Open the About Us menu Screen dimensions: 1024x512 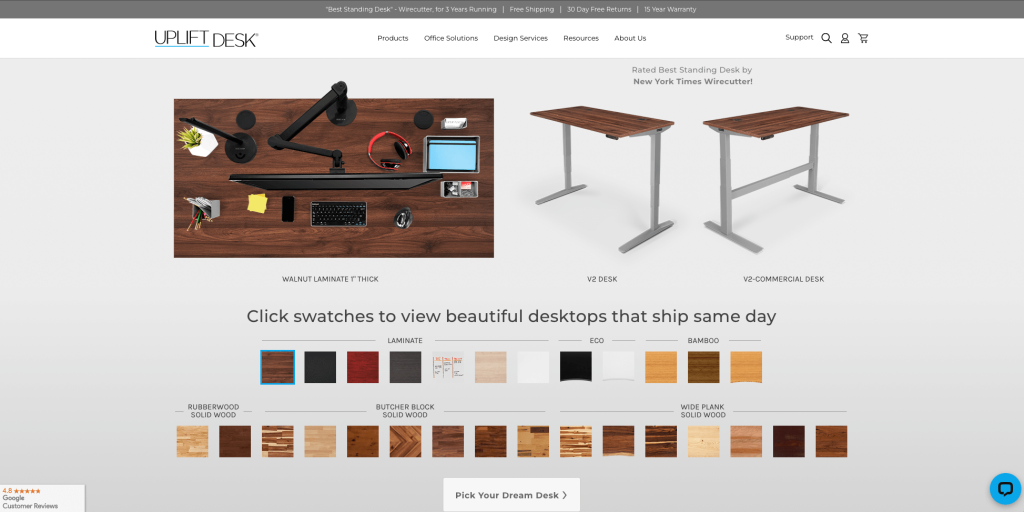[x=630, y=38]
